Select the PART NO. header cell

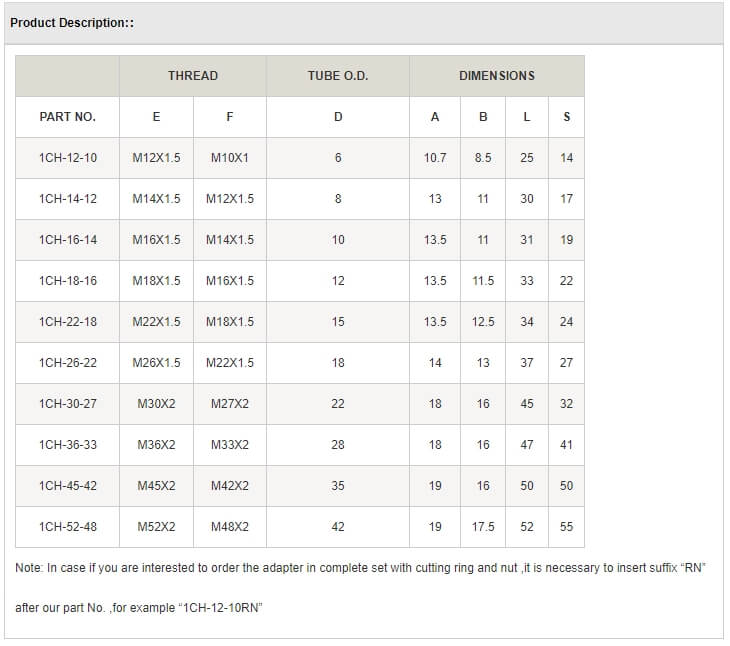68,117
